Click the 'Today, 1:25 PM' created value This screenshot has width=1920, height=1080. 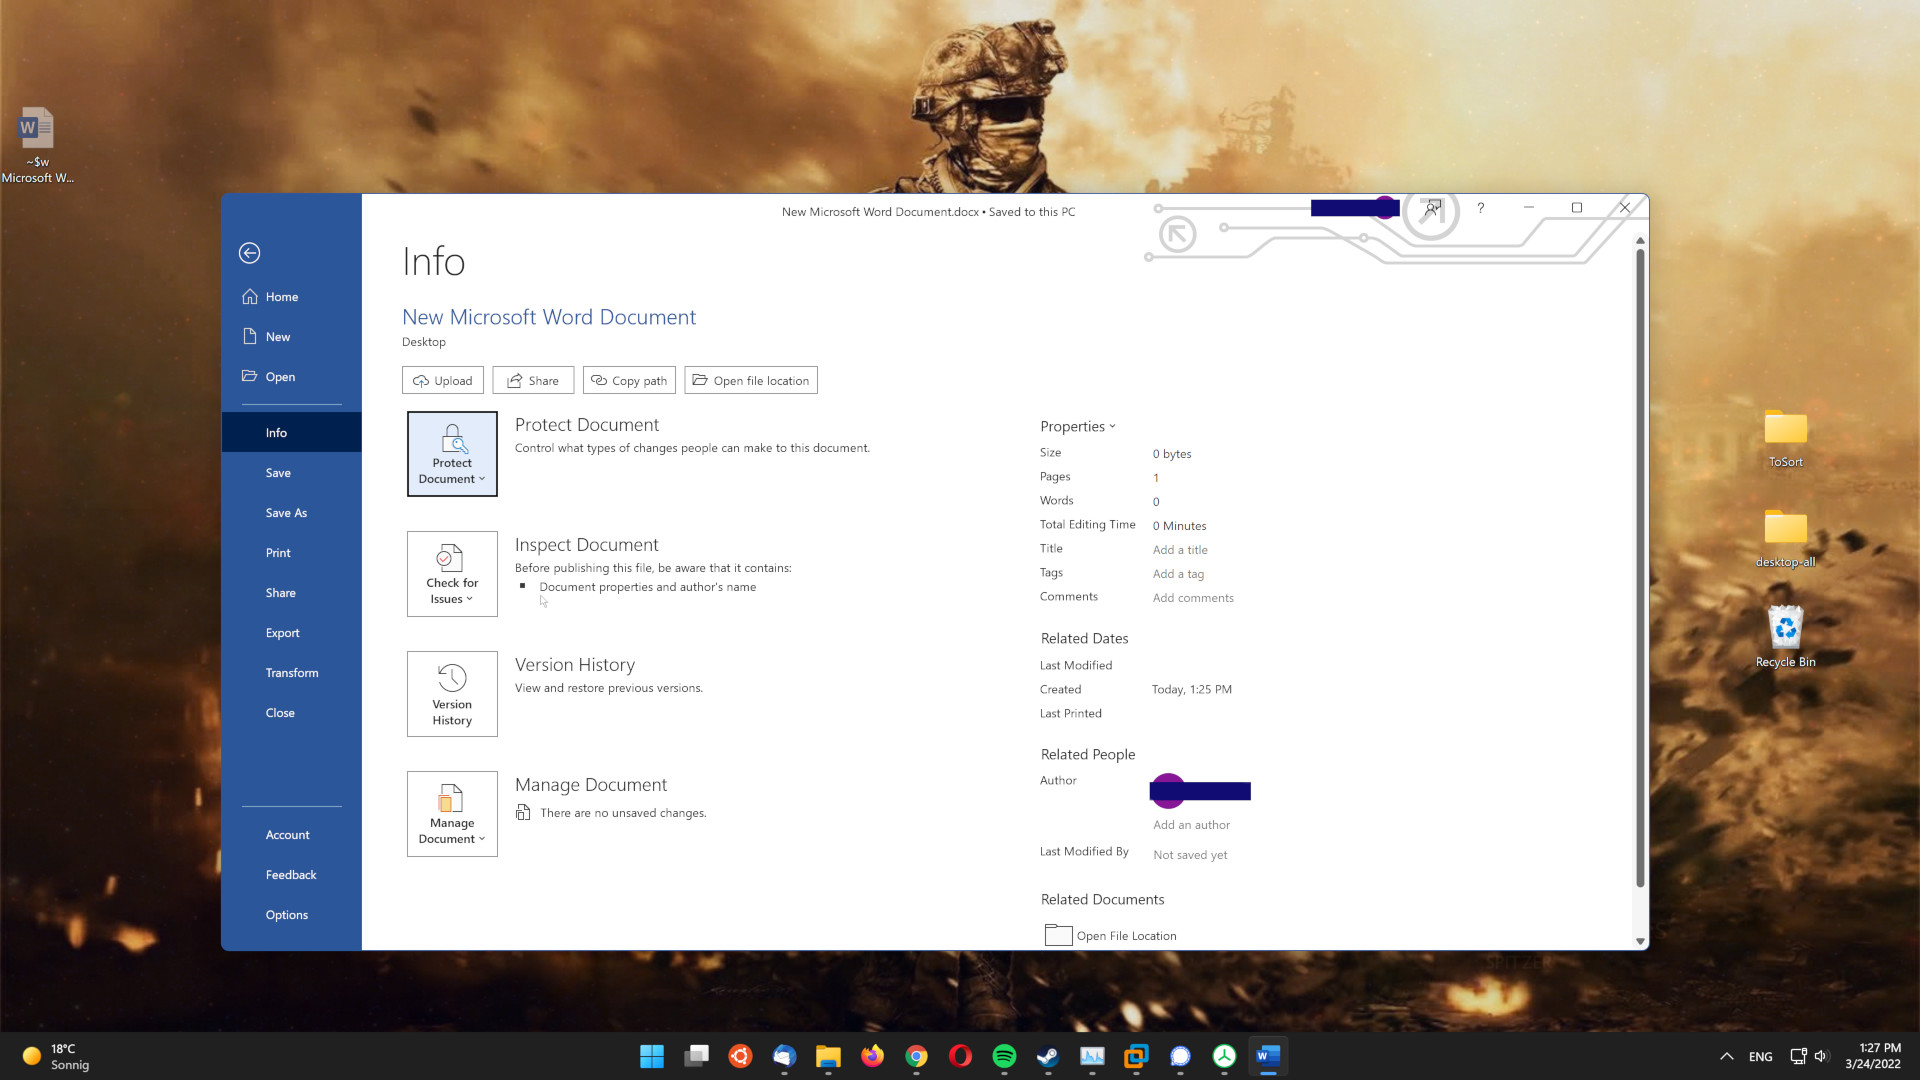point(1192,690)
